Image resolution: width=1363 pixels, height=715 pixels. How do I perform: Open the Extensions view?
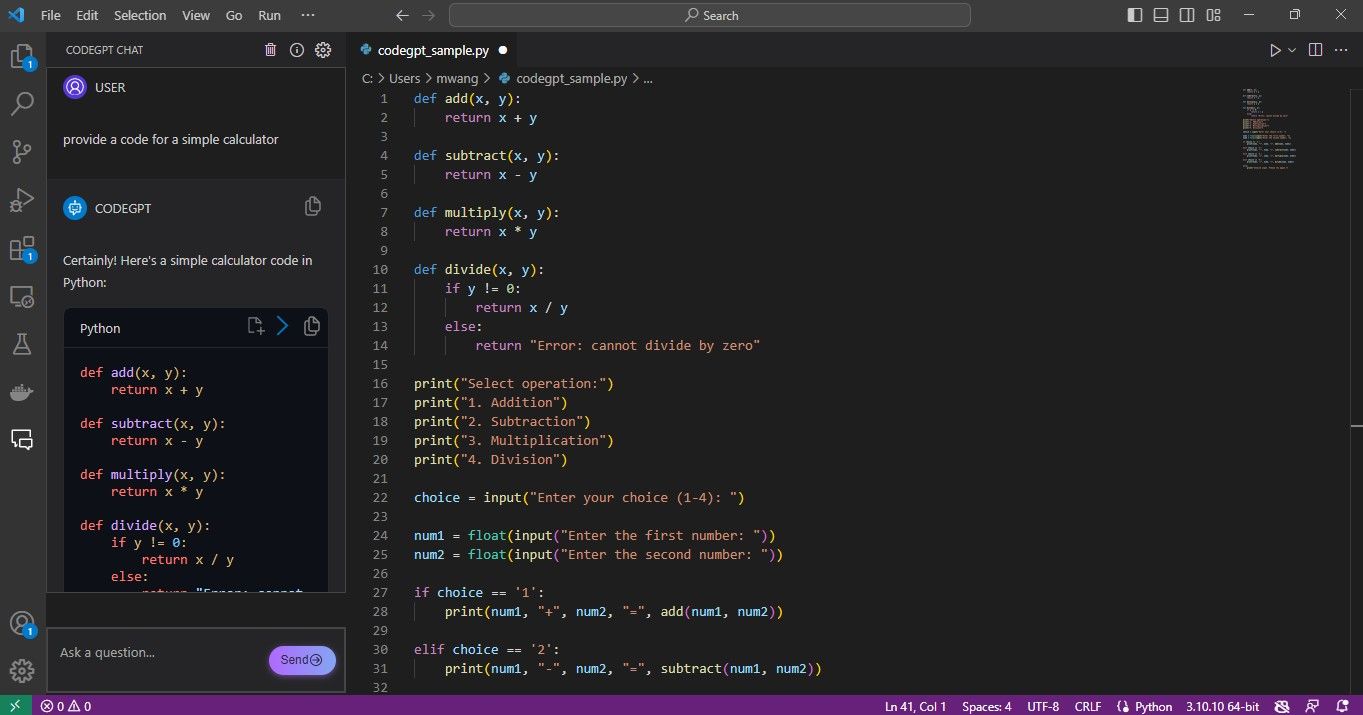pos(22,248)
